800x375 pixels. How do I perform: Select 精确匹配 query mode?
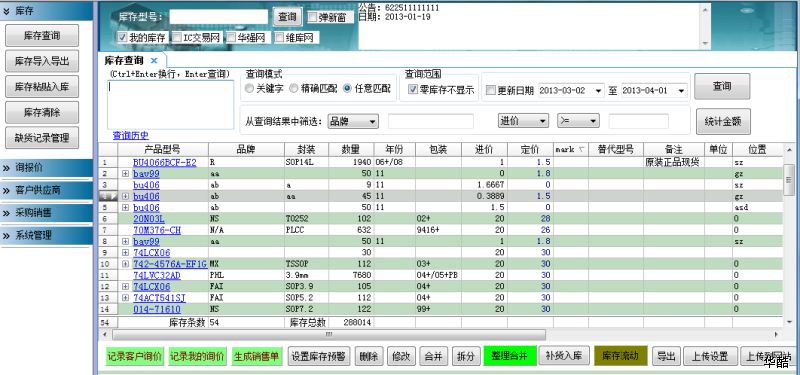[294, 88]
